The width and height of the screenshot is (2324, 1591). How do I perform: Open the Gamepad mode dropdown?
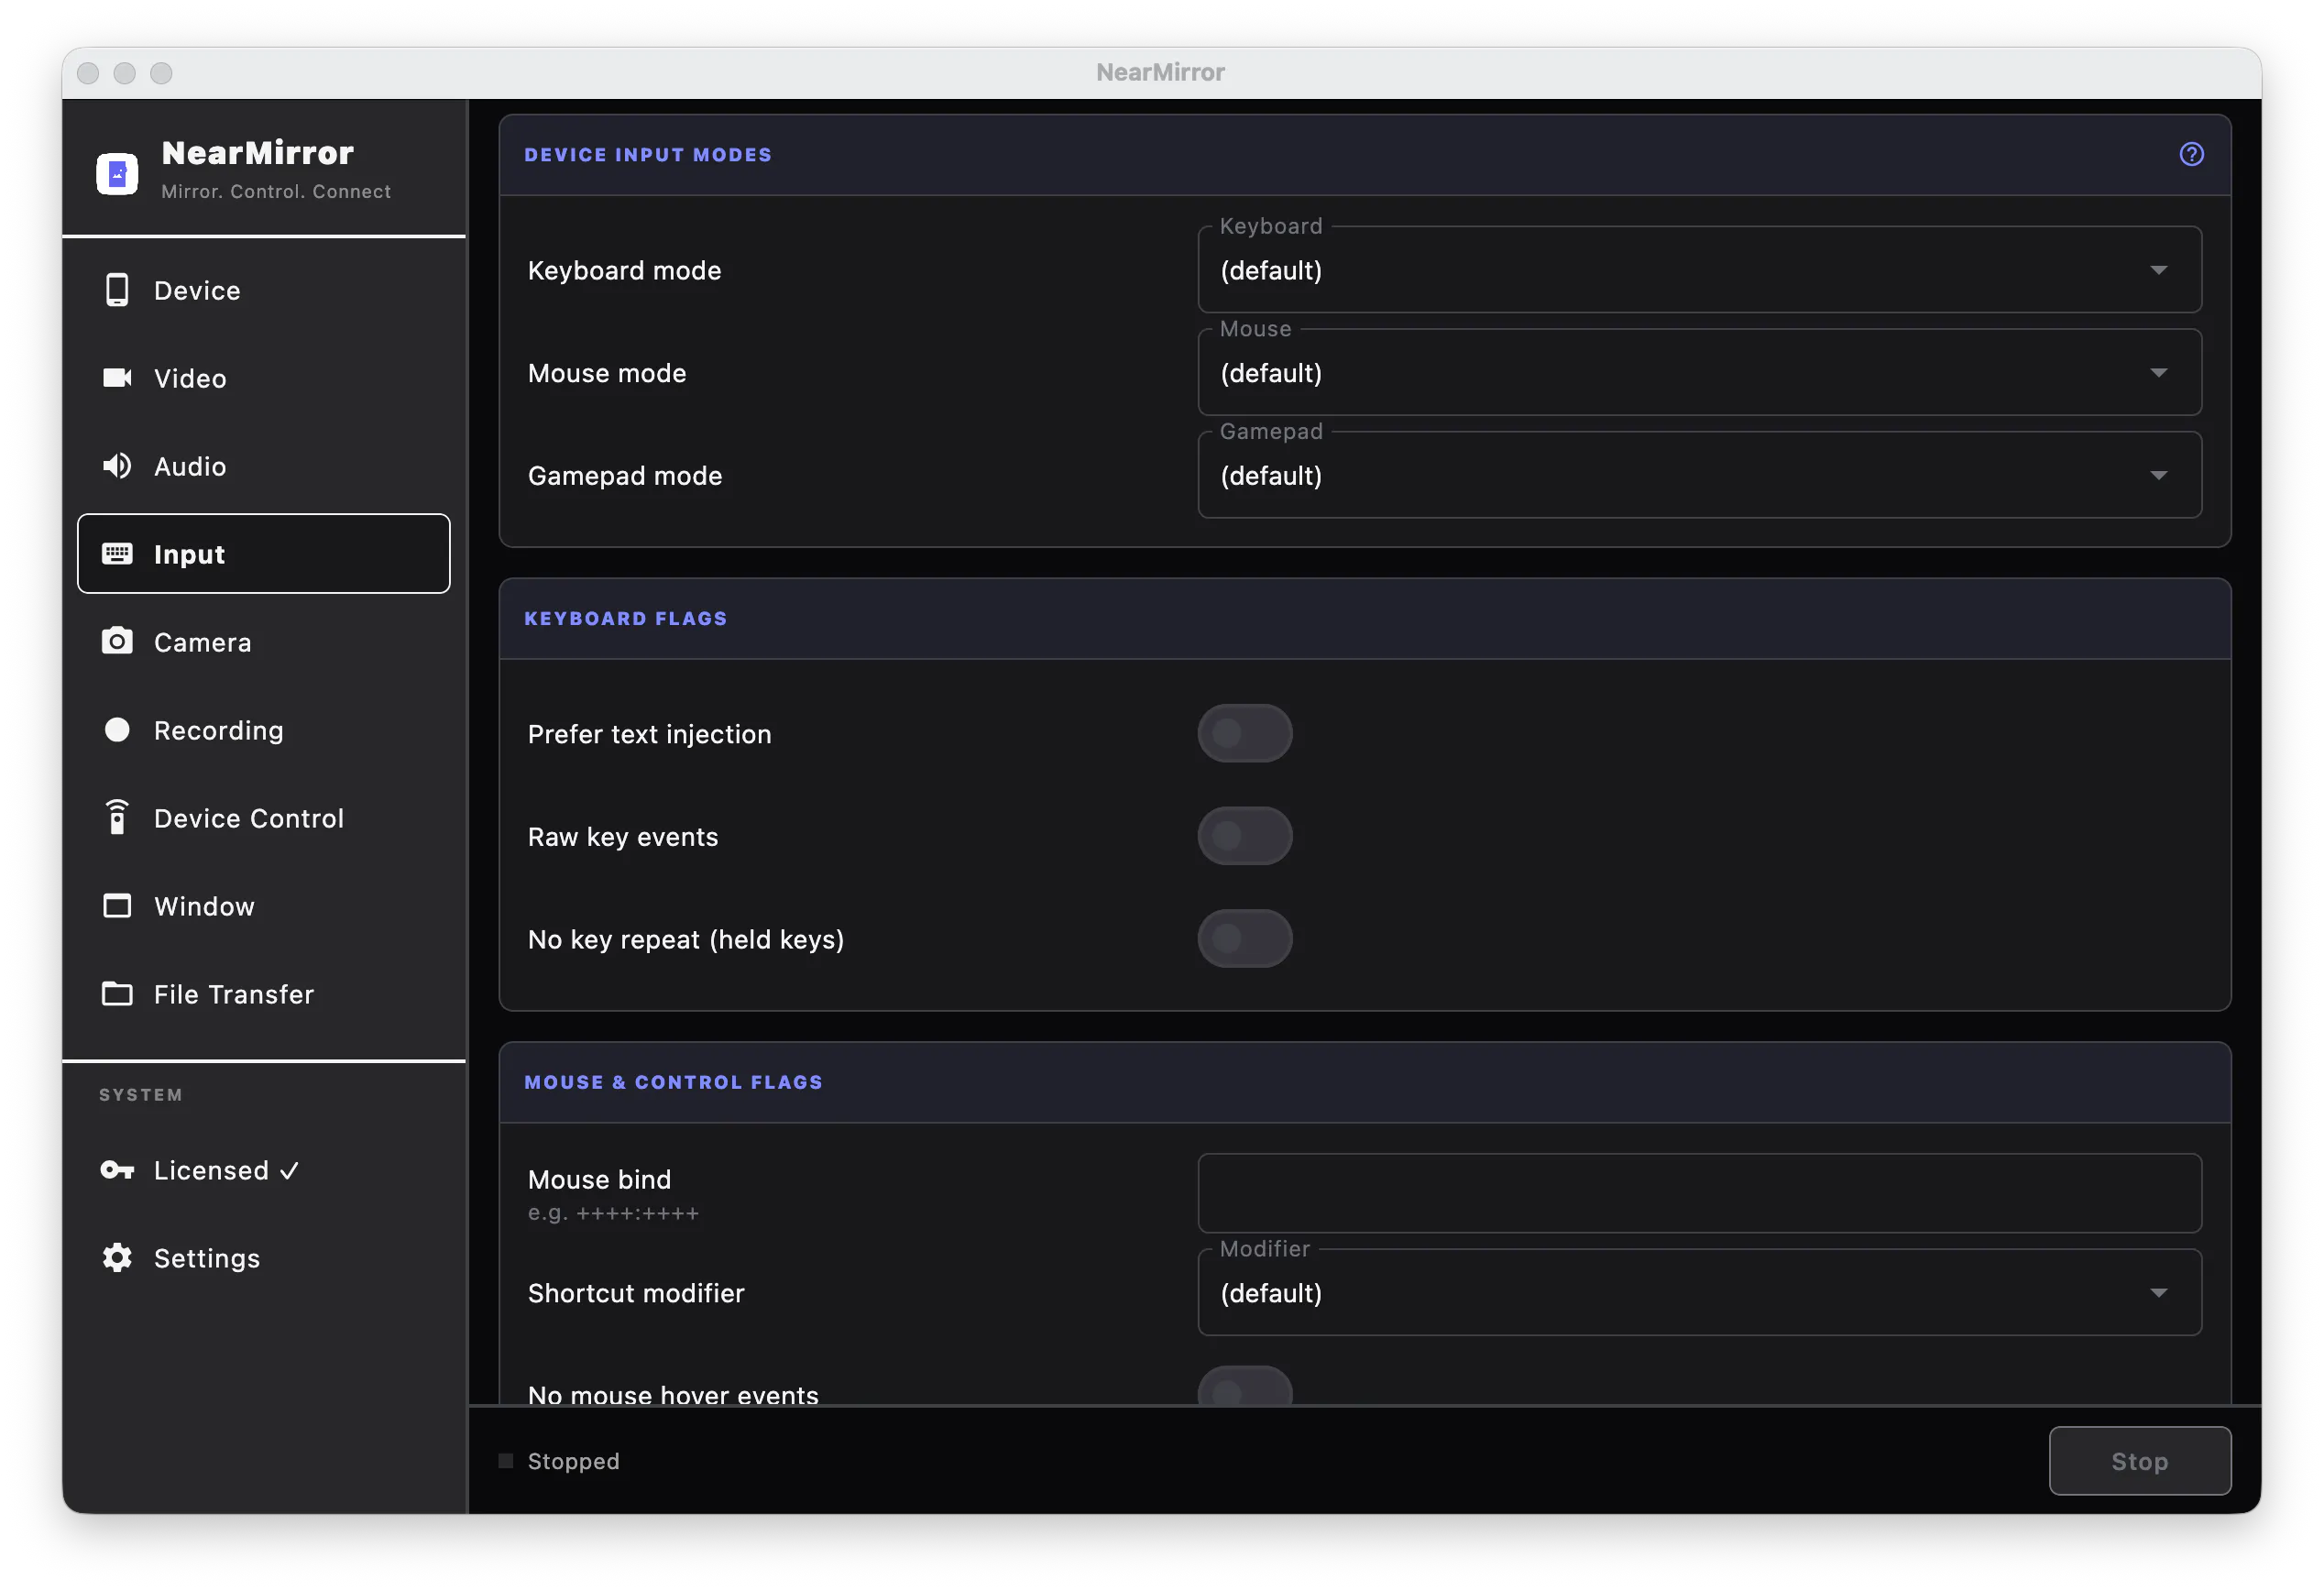(1699, 475)
